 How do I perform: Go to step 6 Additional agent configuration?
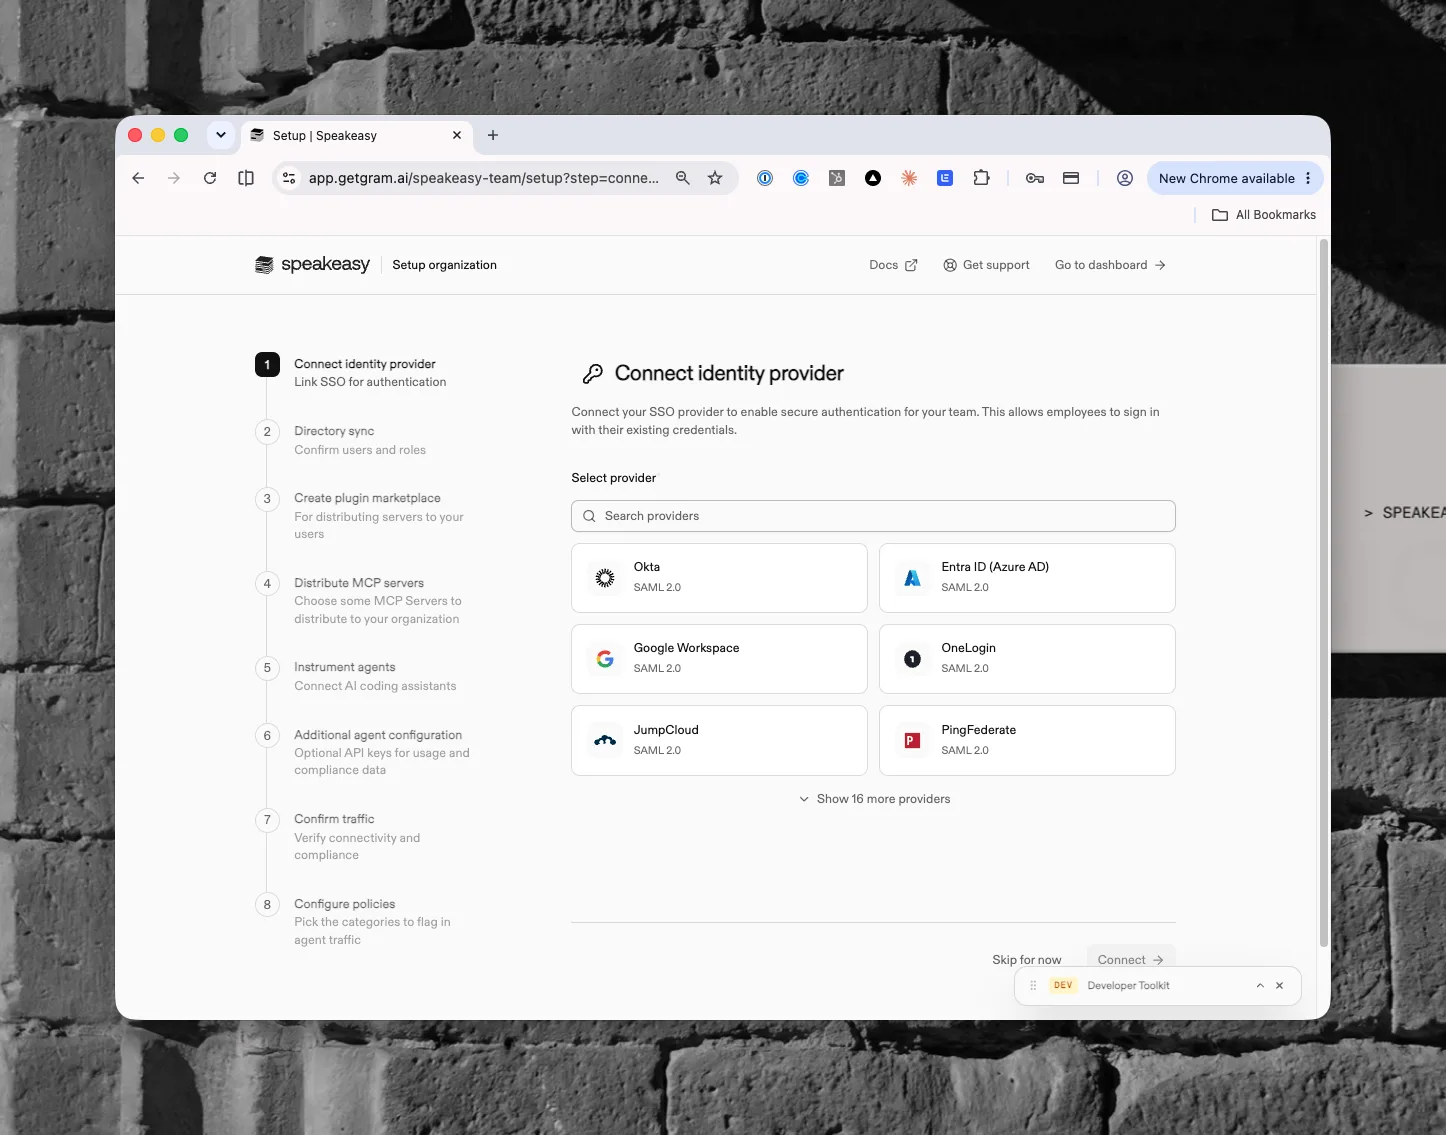363,752
